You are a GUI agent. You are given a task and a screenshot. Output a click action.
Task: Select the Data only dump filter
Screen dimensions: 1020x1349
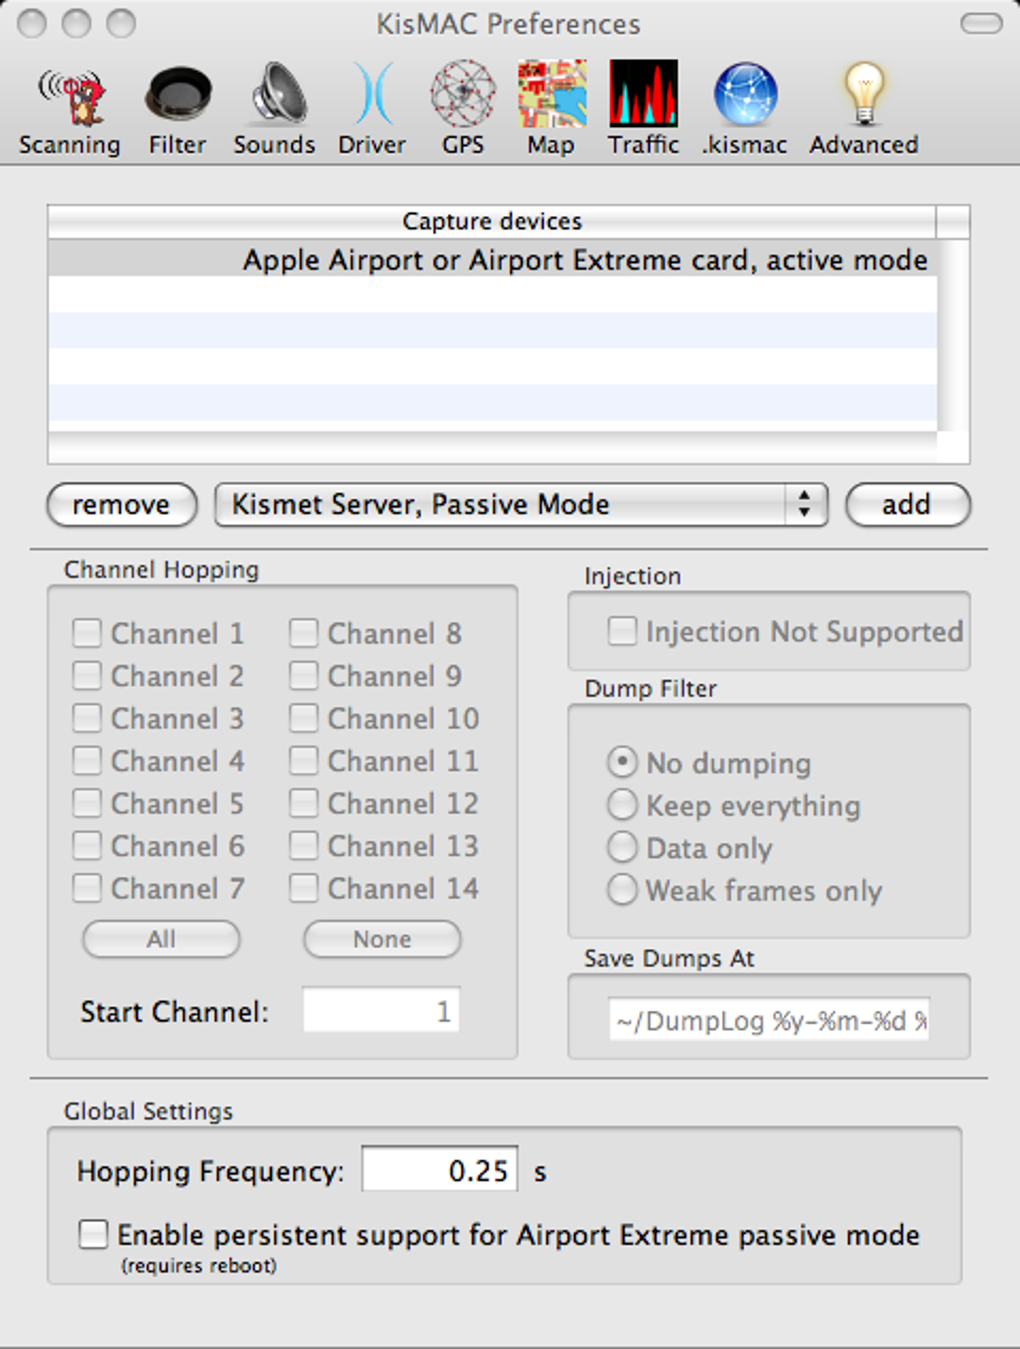click(x=622, y=848)
